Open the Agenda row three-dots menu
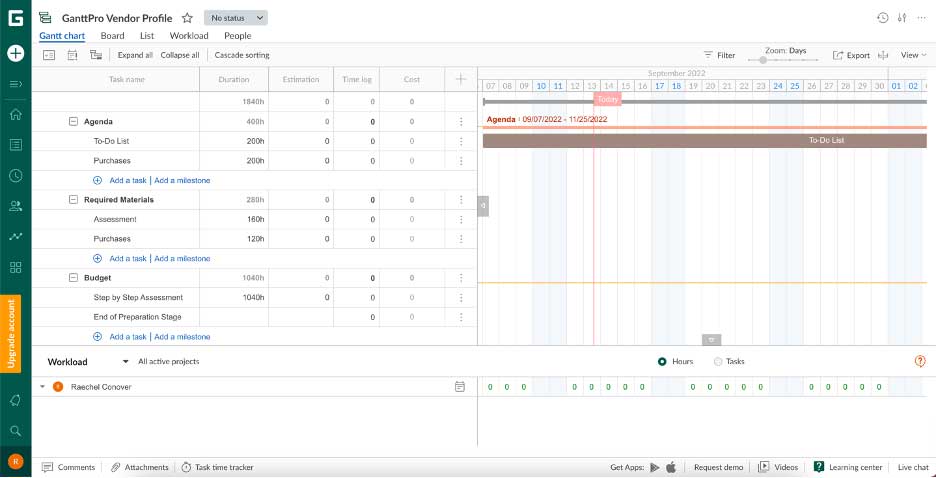This screenshot has width=936, height=478. click(461, 122)
